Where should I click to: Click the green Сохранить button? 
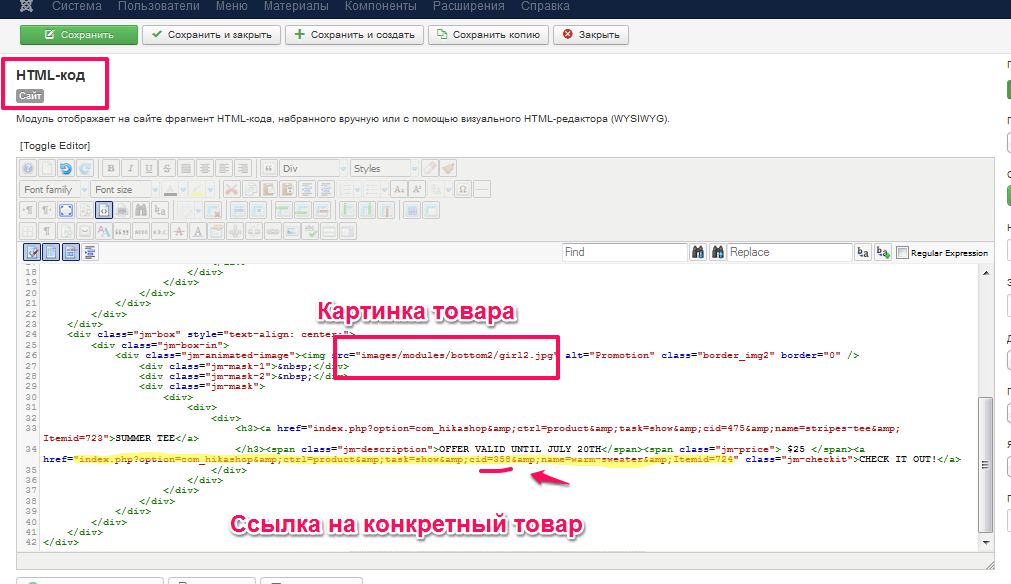[79, 35]
